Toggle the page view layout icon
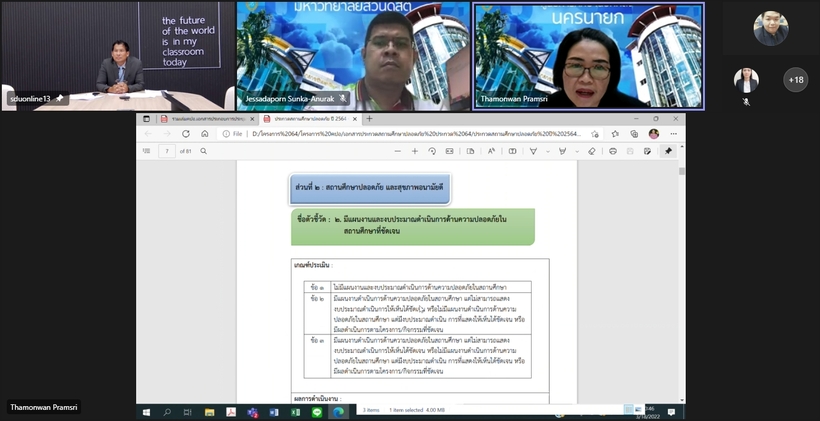 click(x=471, y=151)
